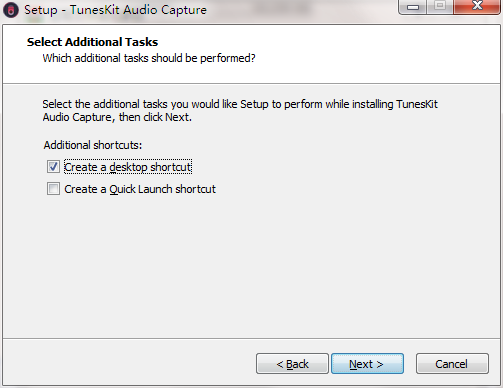503x388 pixels.
Task: Minimize the Setup window
Action: (412, 7)
